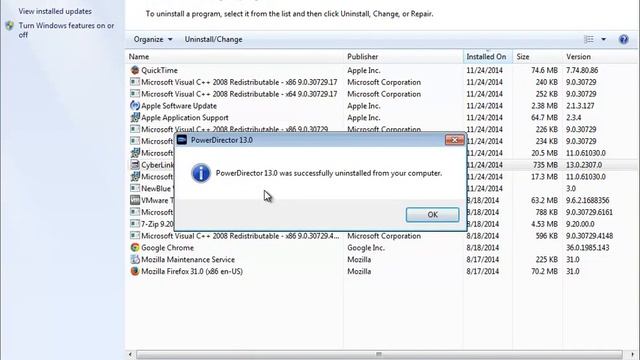
Task: Sort the list by Publisher column
Action: (x=404, y=57)
